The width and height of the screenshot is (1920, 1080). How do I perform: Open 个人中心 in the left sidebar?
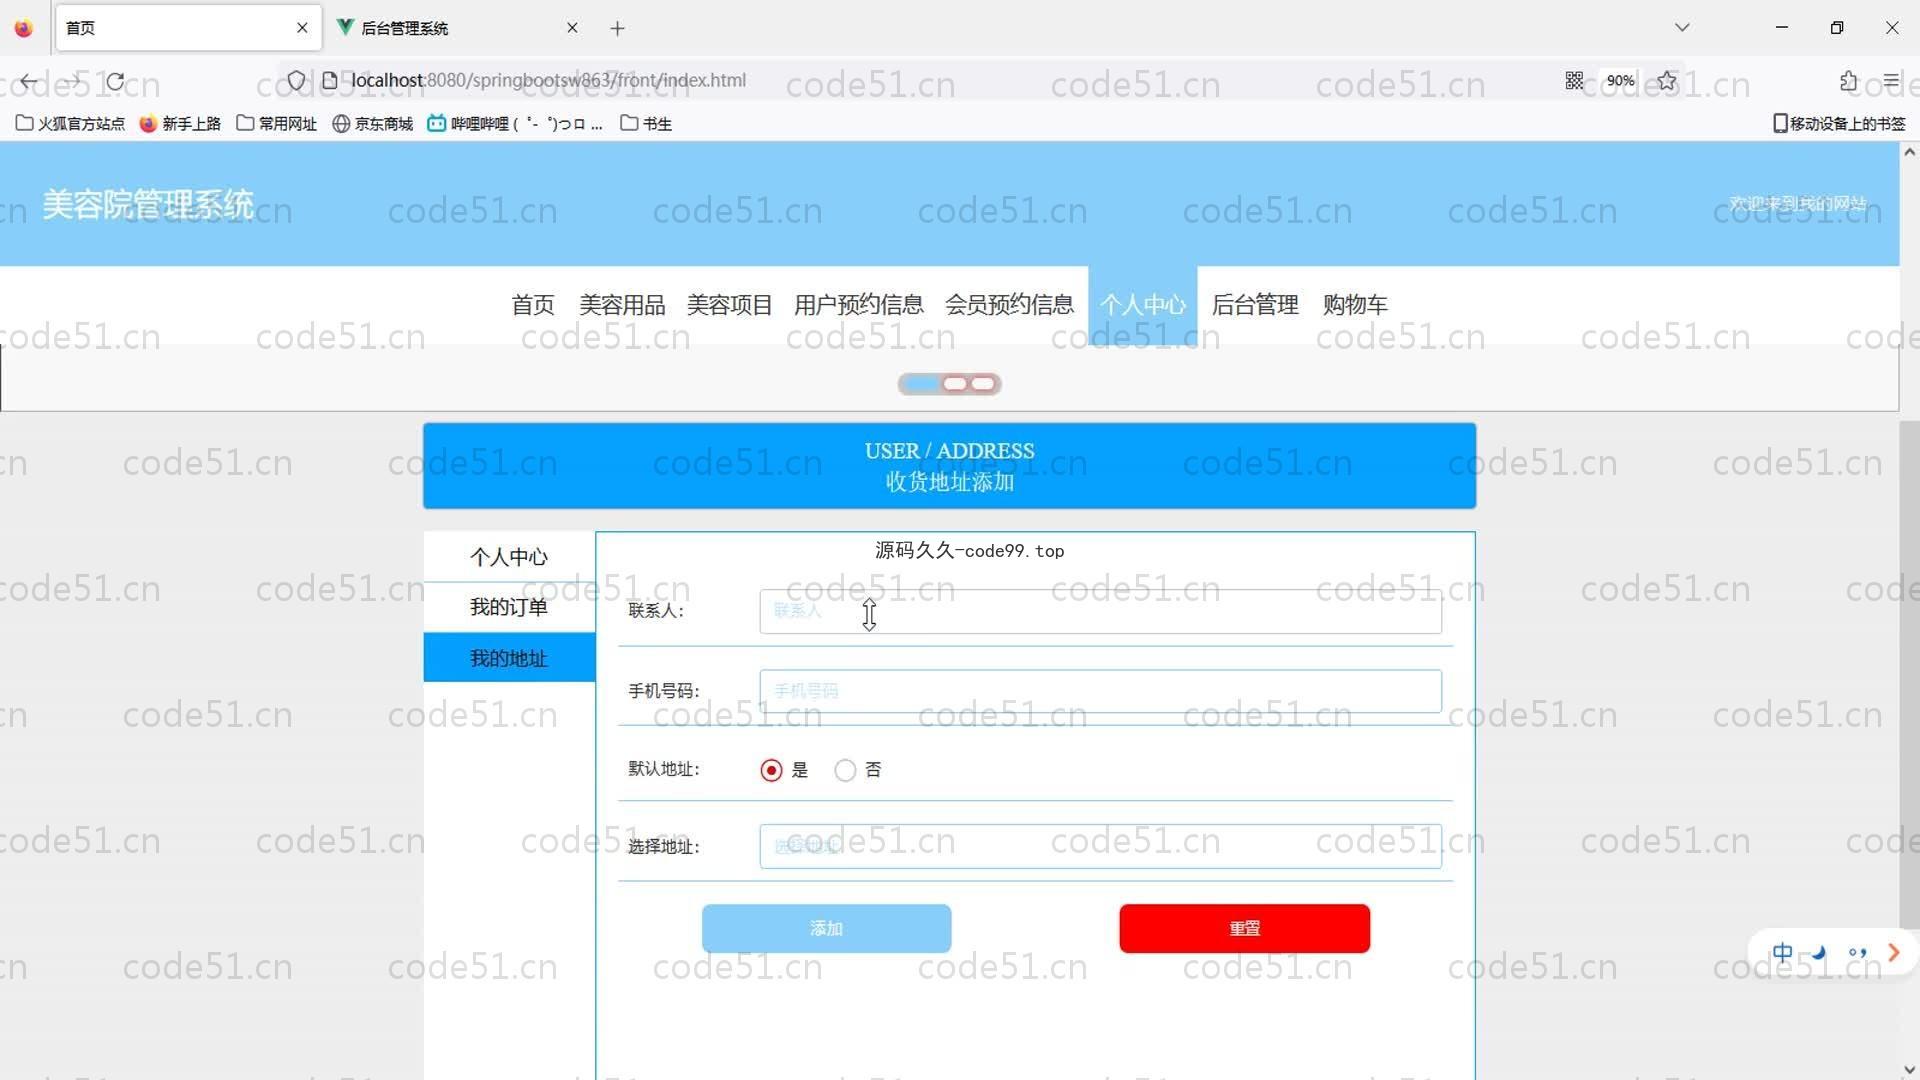(509, 557)
